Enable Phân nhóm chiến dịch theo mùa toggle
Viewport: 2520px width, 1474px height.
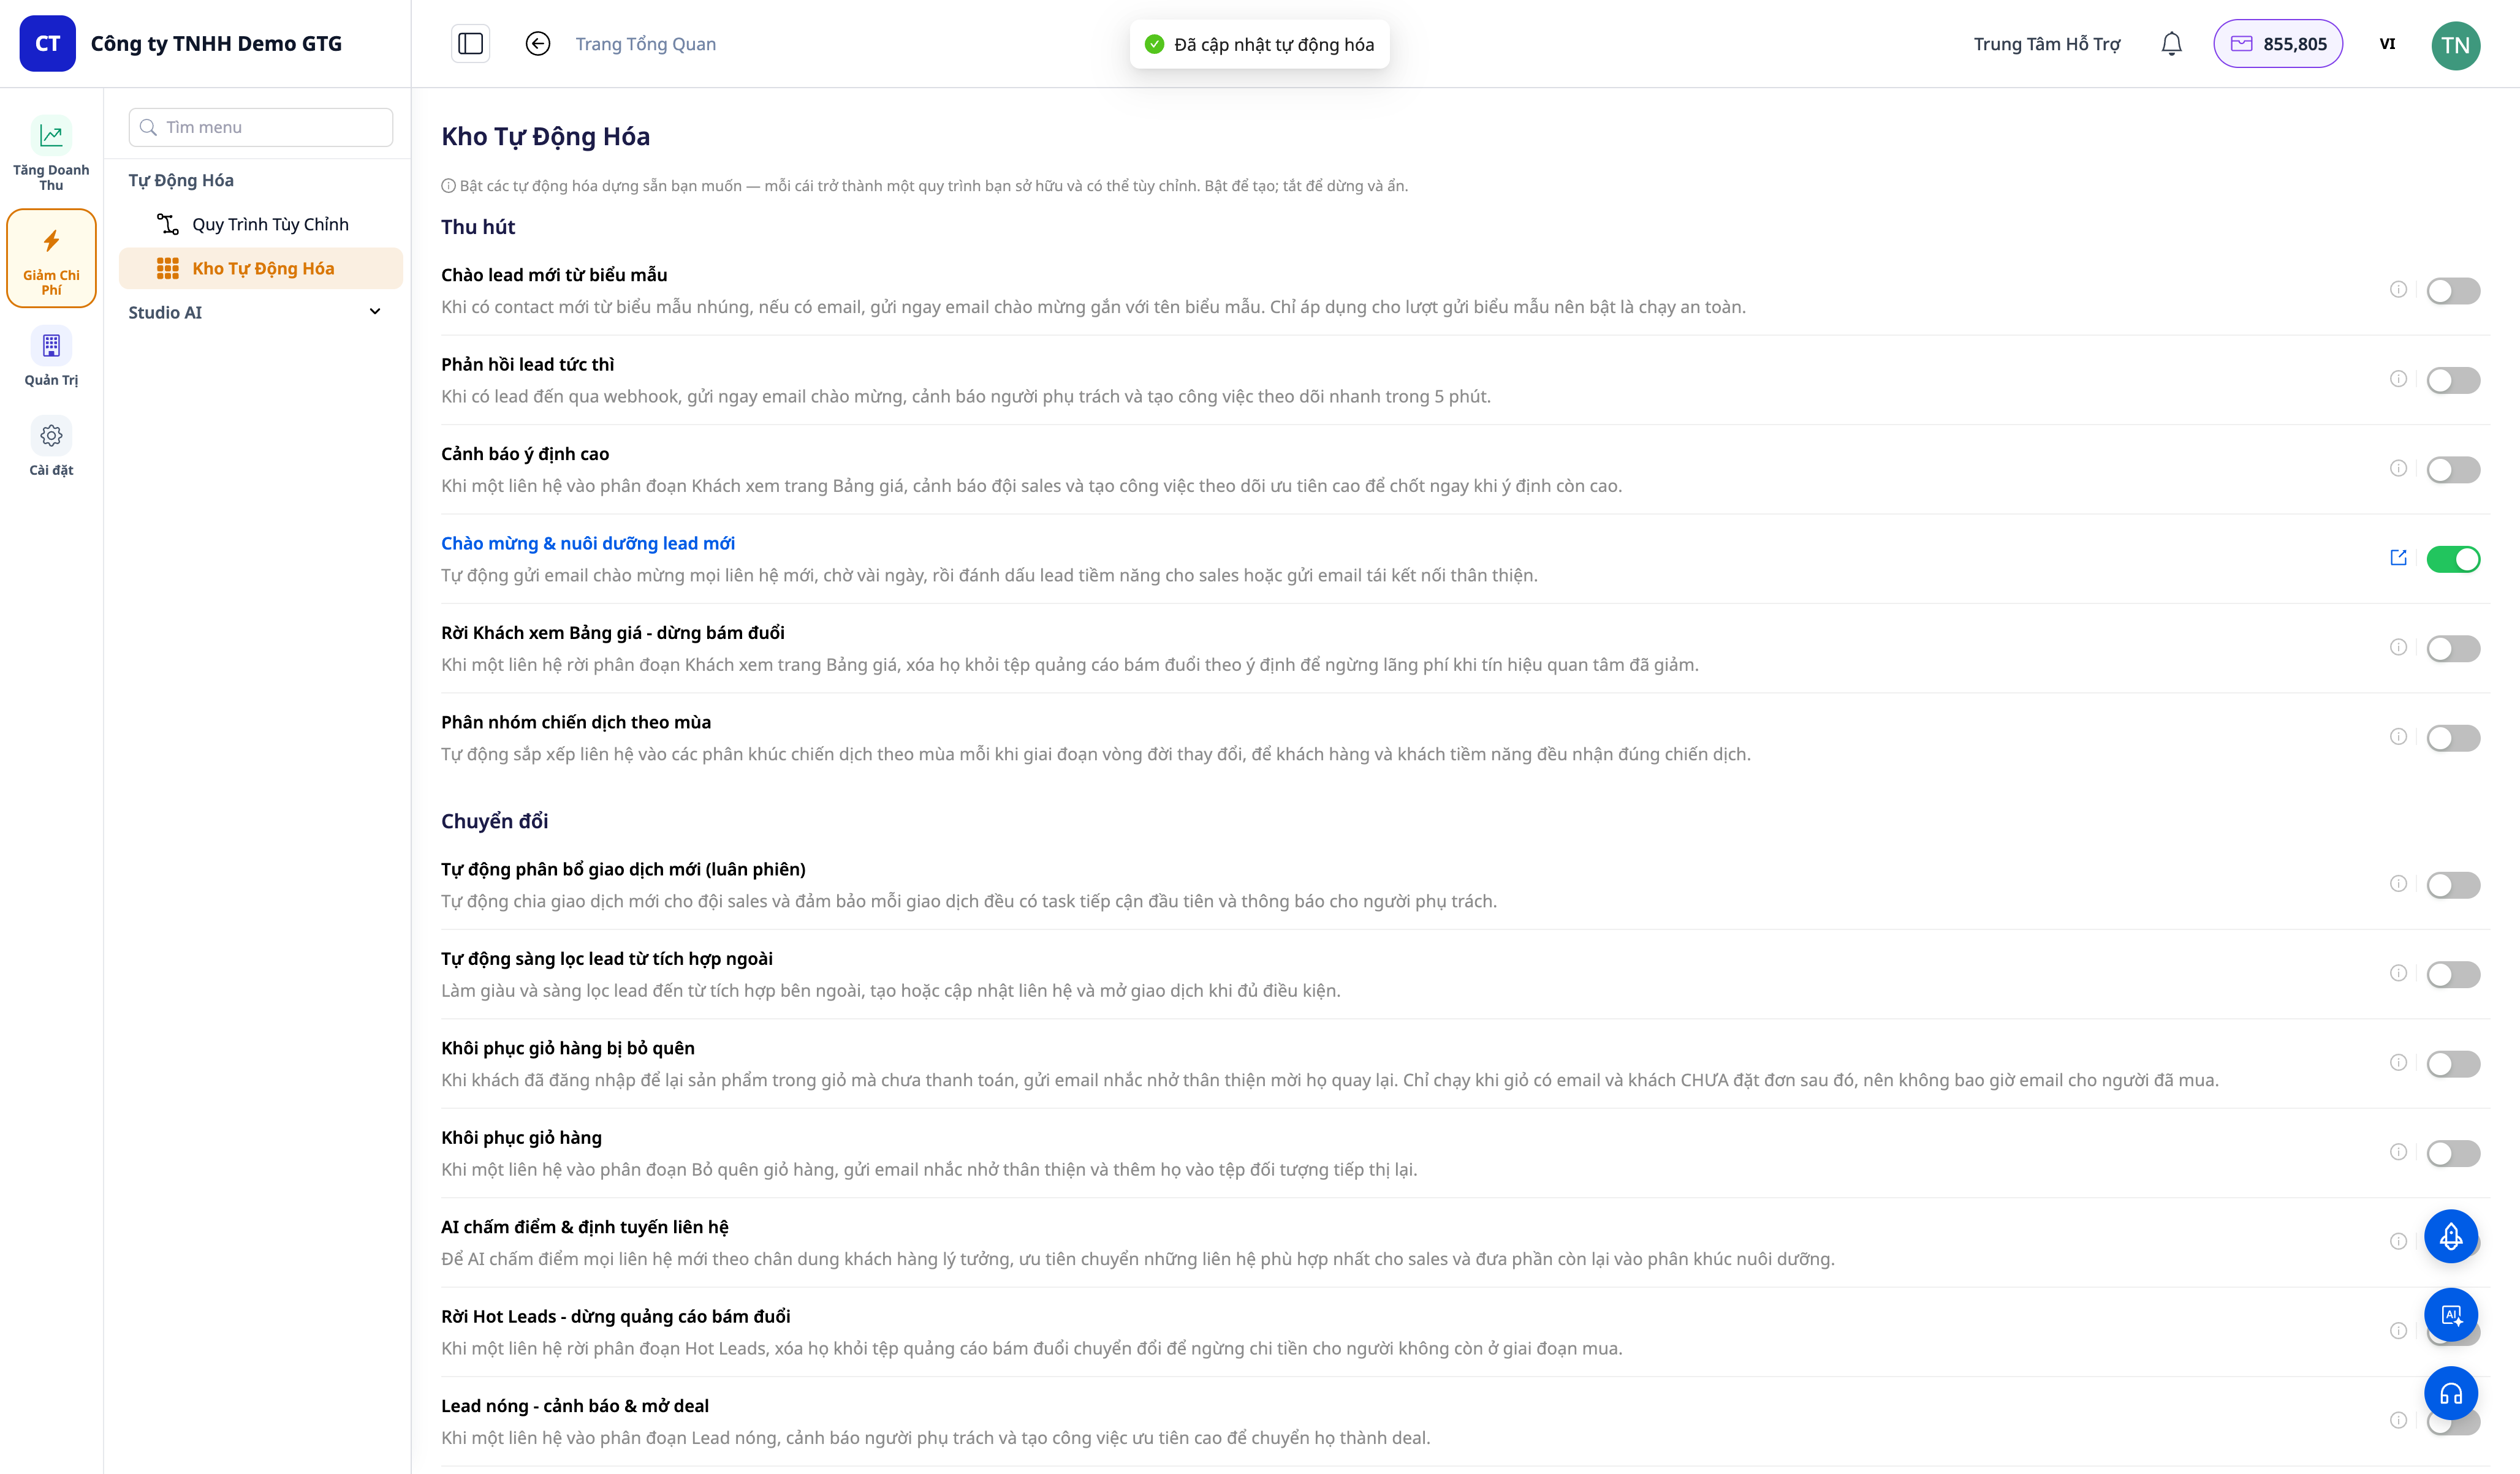tap(2453, 739)
